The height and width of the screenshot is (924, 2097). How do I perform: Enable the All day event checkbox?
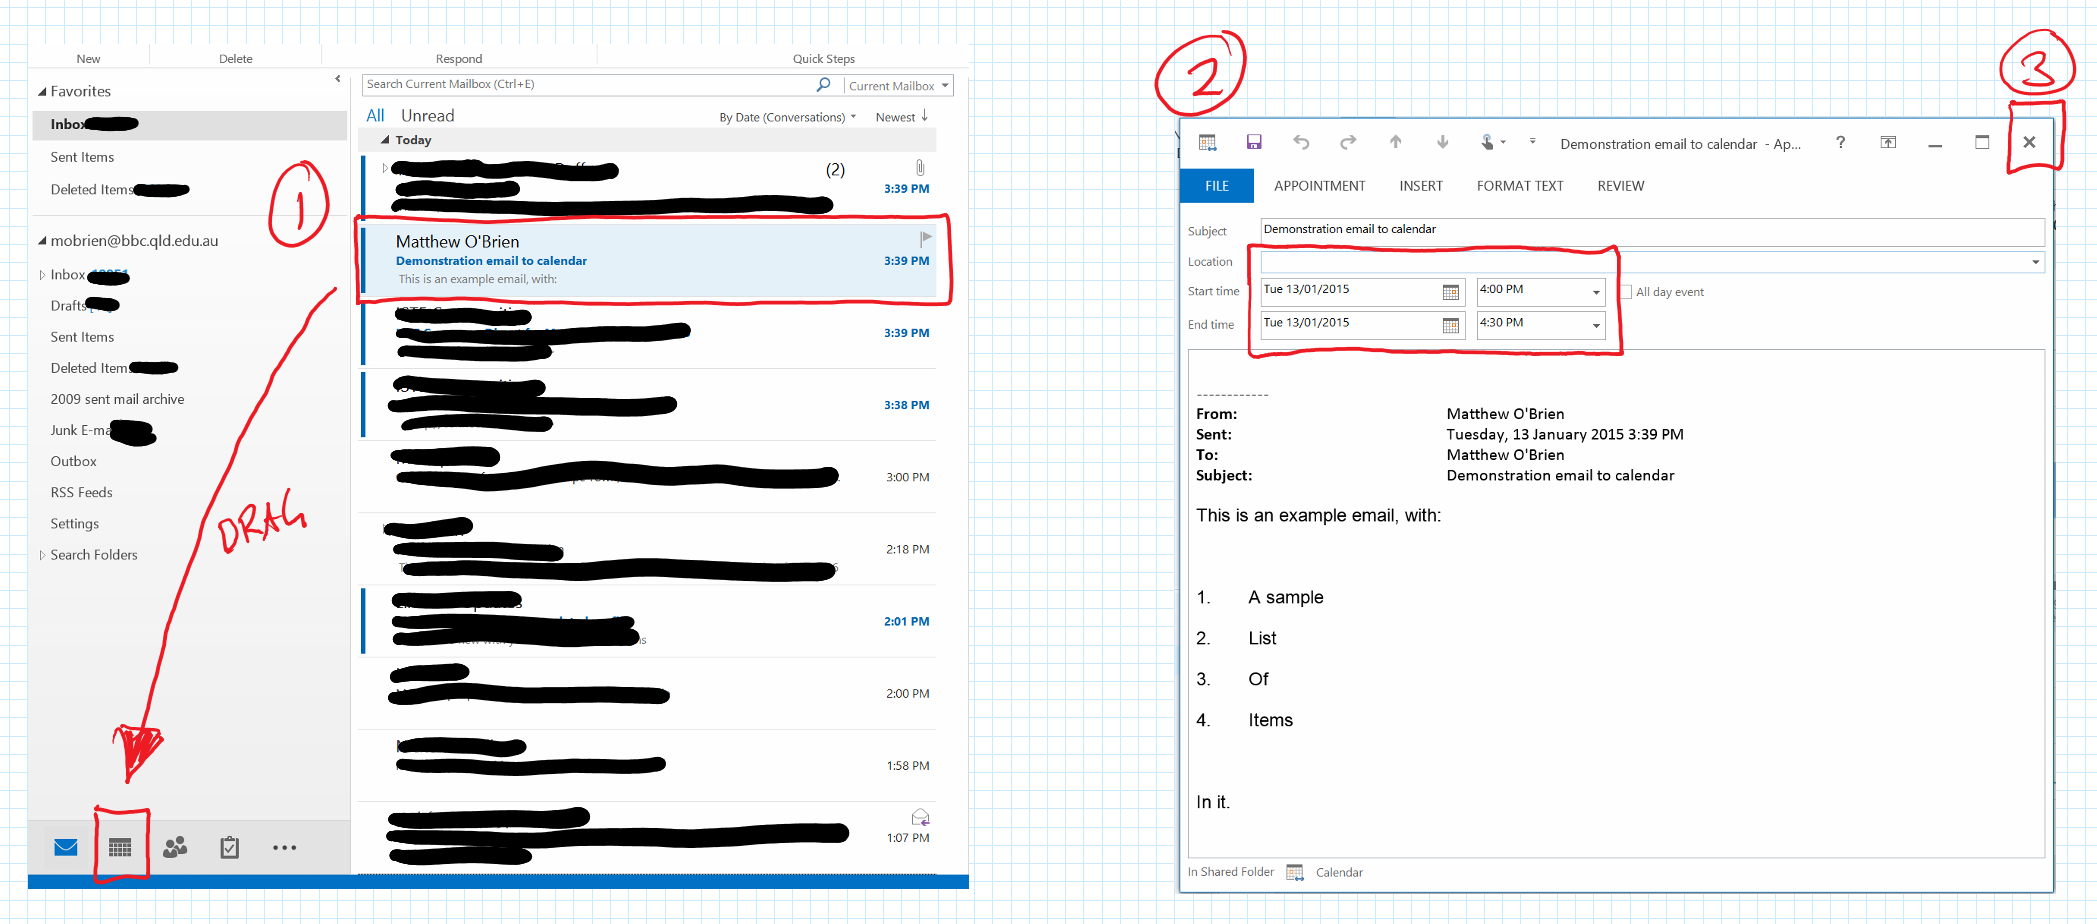tap(1627, 291)
